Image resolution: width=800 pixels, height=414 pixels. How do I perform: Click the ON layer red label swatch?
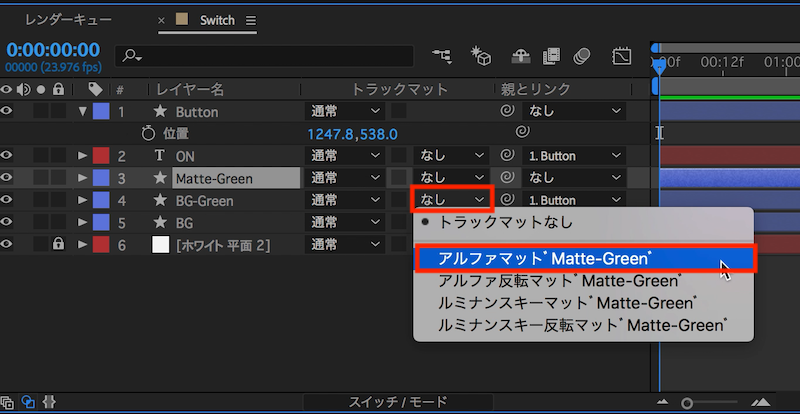coord(101,155)
